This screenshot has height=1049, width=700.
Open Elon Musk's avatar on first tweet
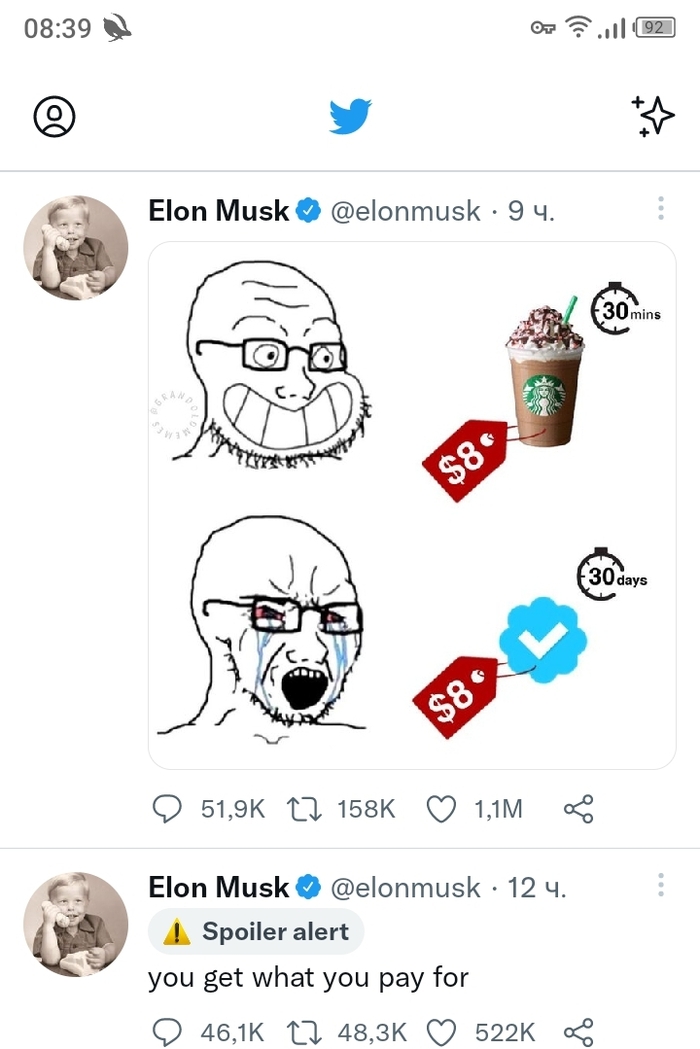tap(76, 248)
